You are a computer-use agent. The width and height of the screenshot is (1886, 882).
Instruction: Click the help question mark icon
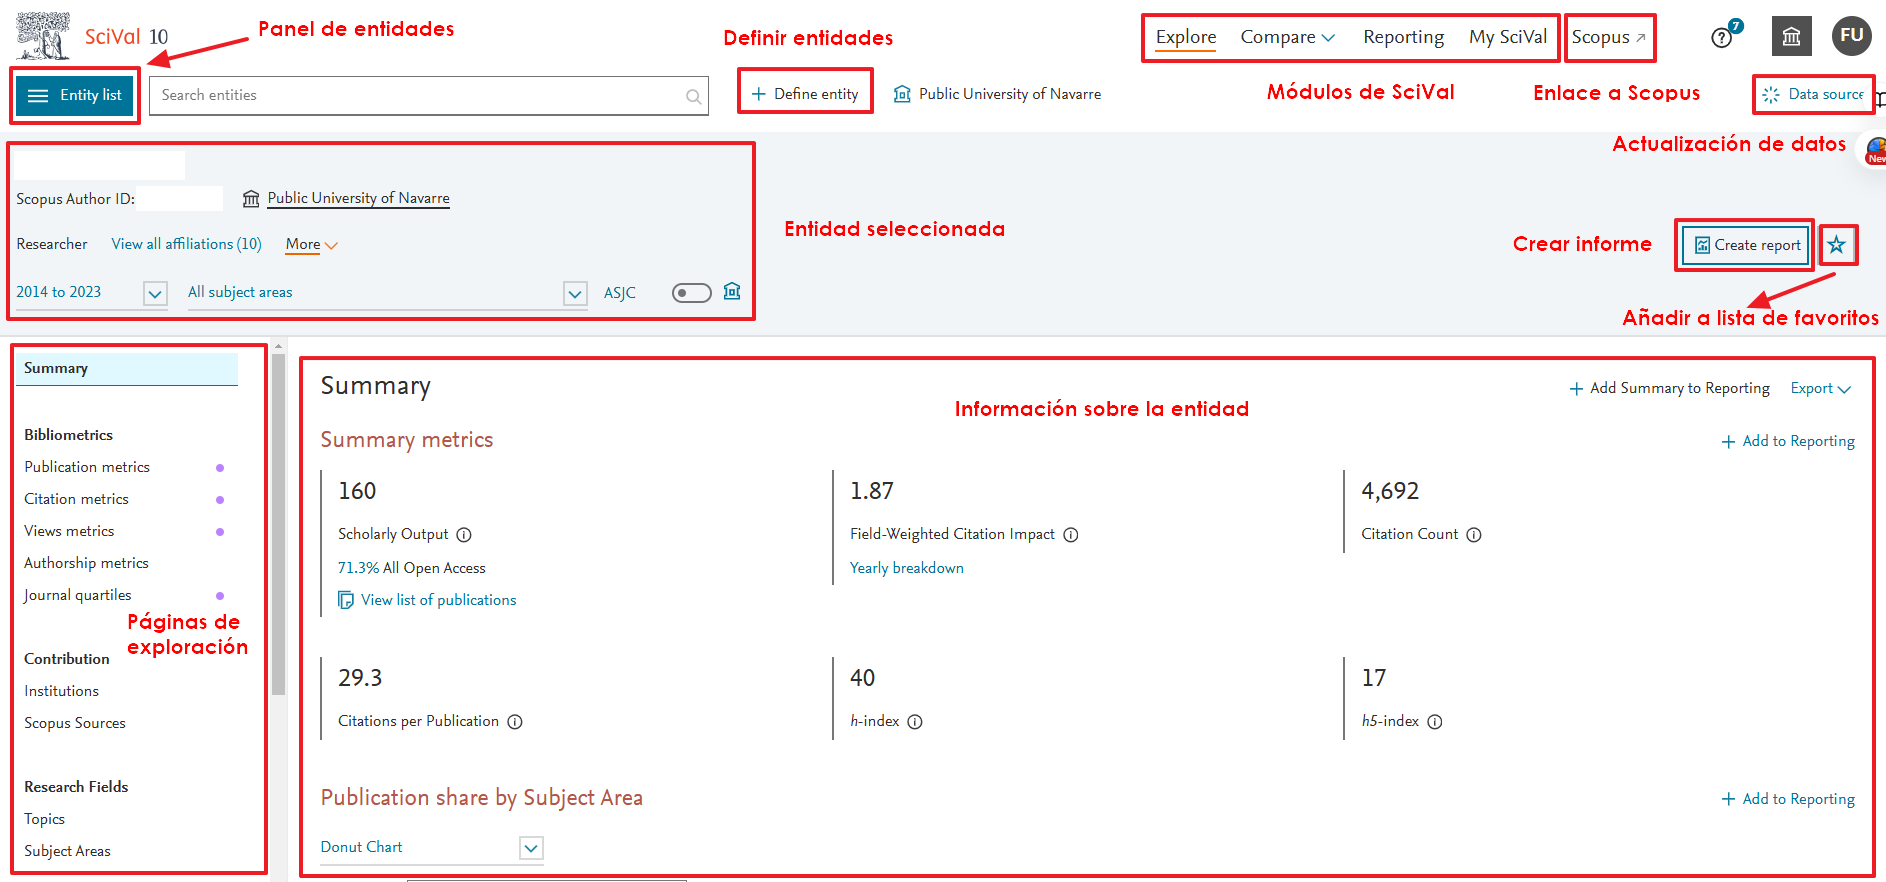pyautogui.click(x=1721, y=38)
